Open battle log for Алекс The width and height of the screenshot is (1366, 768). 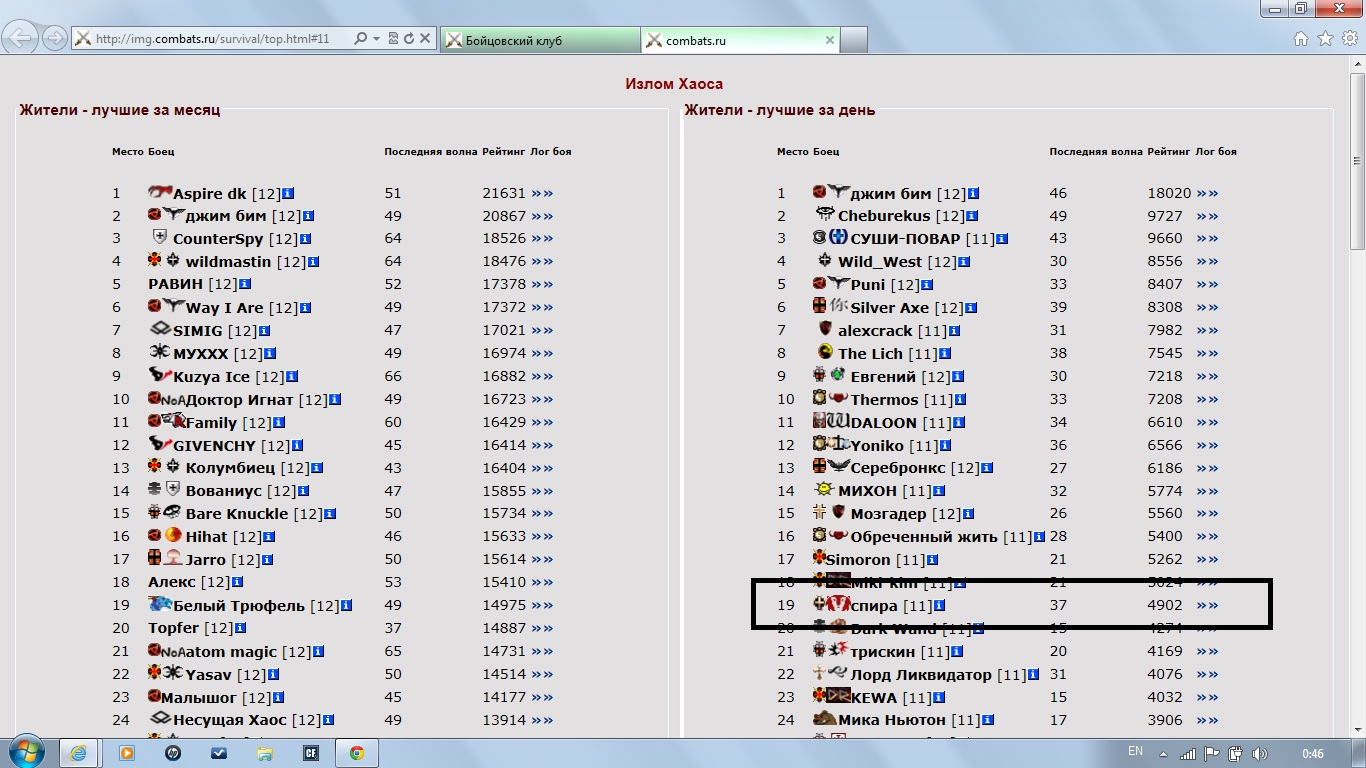[542, 582]
